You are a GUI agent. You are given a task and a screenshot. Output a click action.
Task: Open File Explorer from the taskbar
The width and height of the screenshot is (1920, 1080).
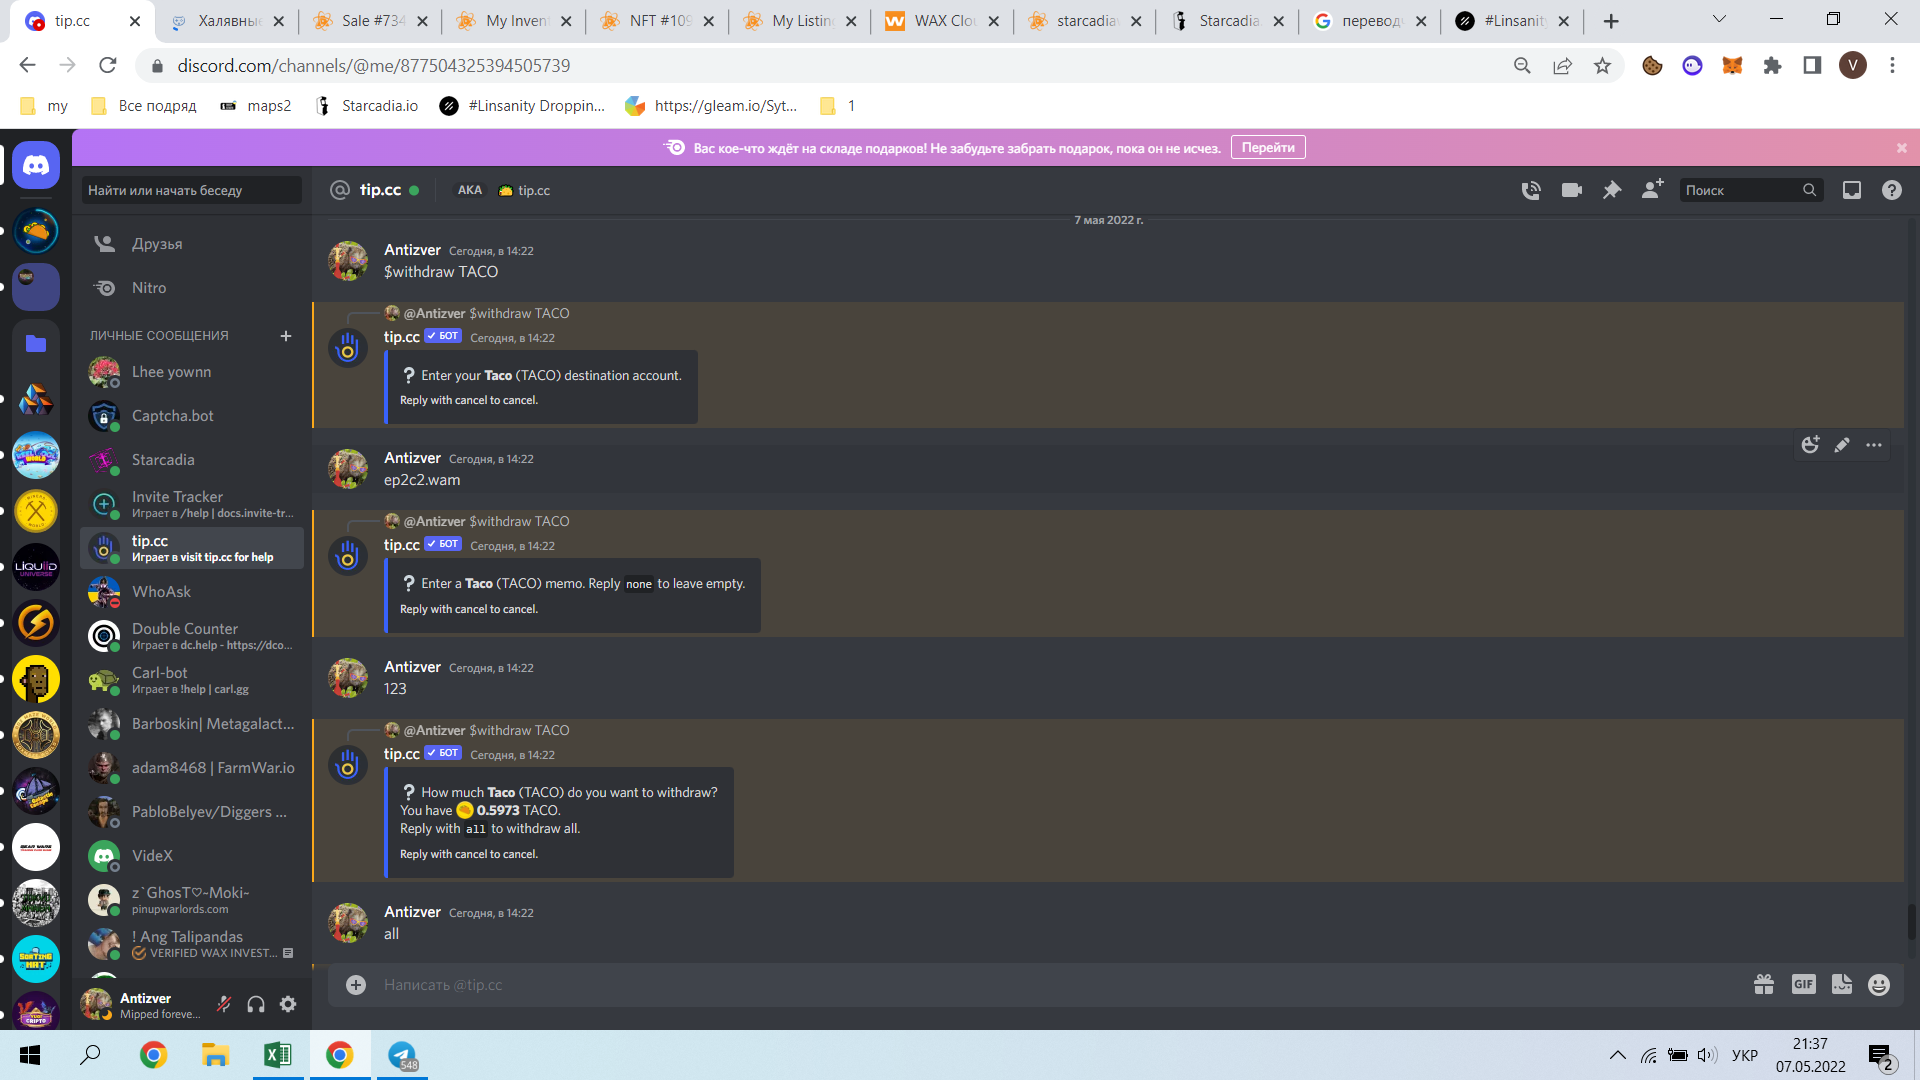pos(216,1055)
